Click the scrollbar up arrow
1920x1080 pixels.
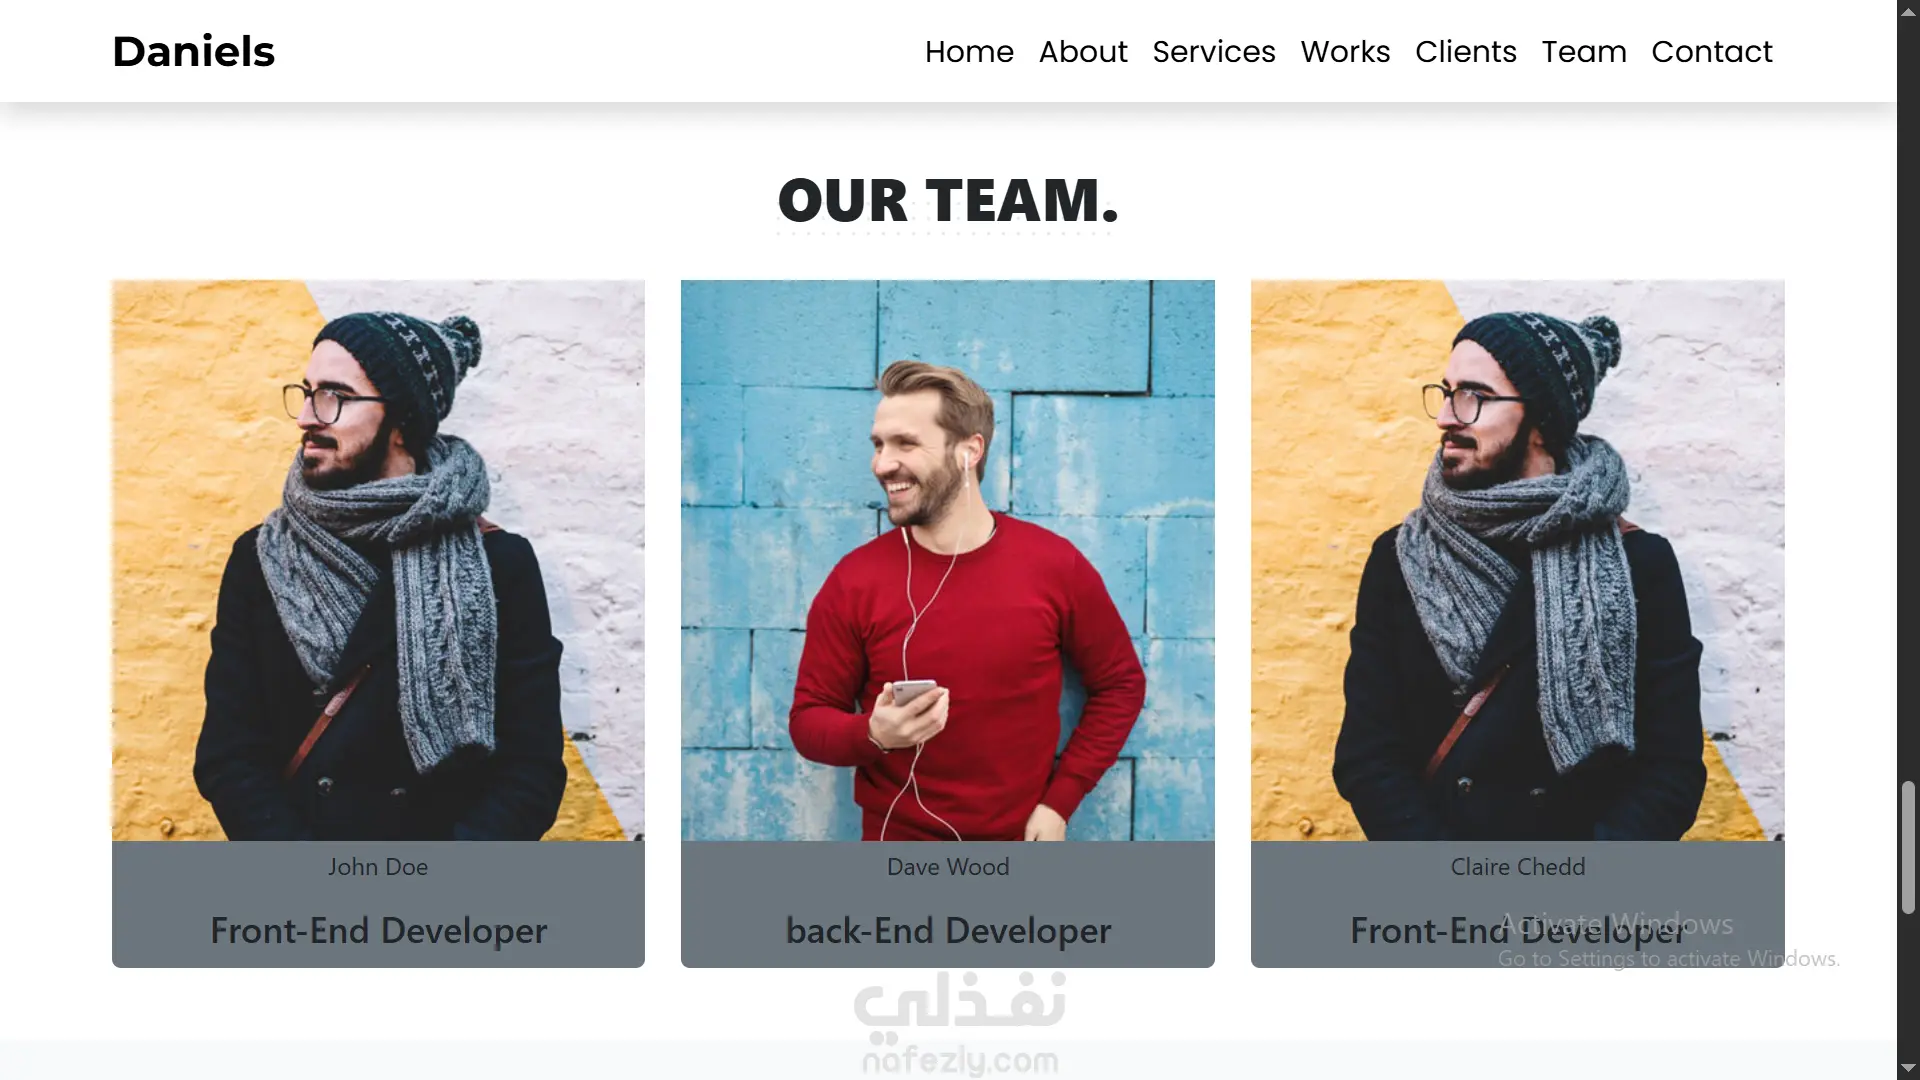(x=1908, y=10)
